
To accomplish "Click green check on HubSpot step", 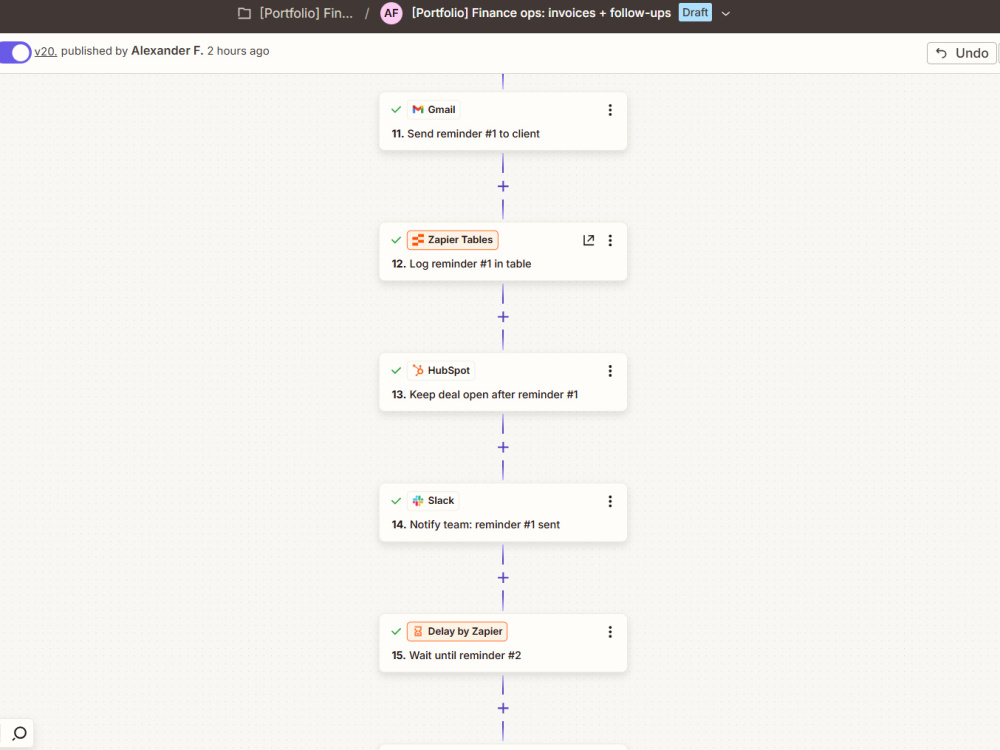I will coord(396,371).
